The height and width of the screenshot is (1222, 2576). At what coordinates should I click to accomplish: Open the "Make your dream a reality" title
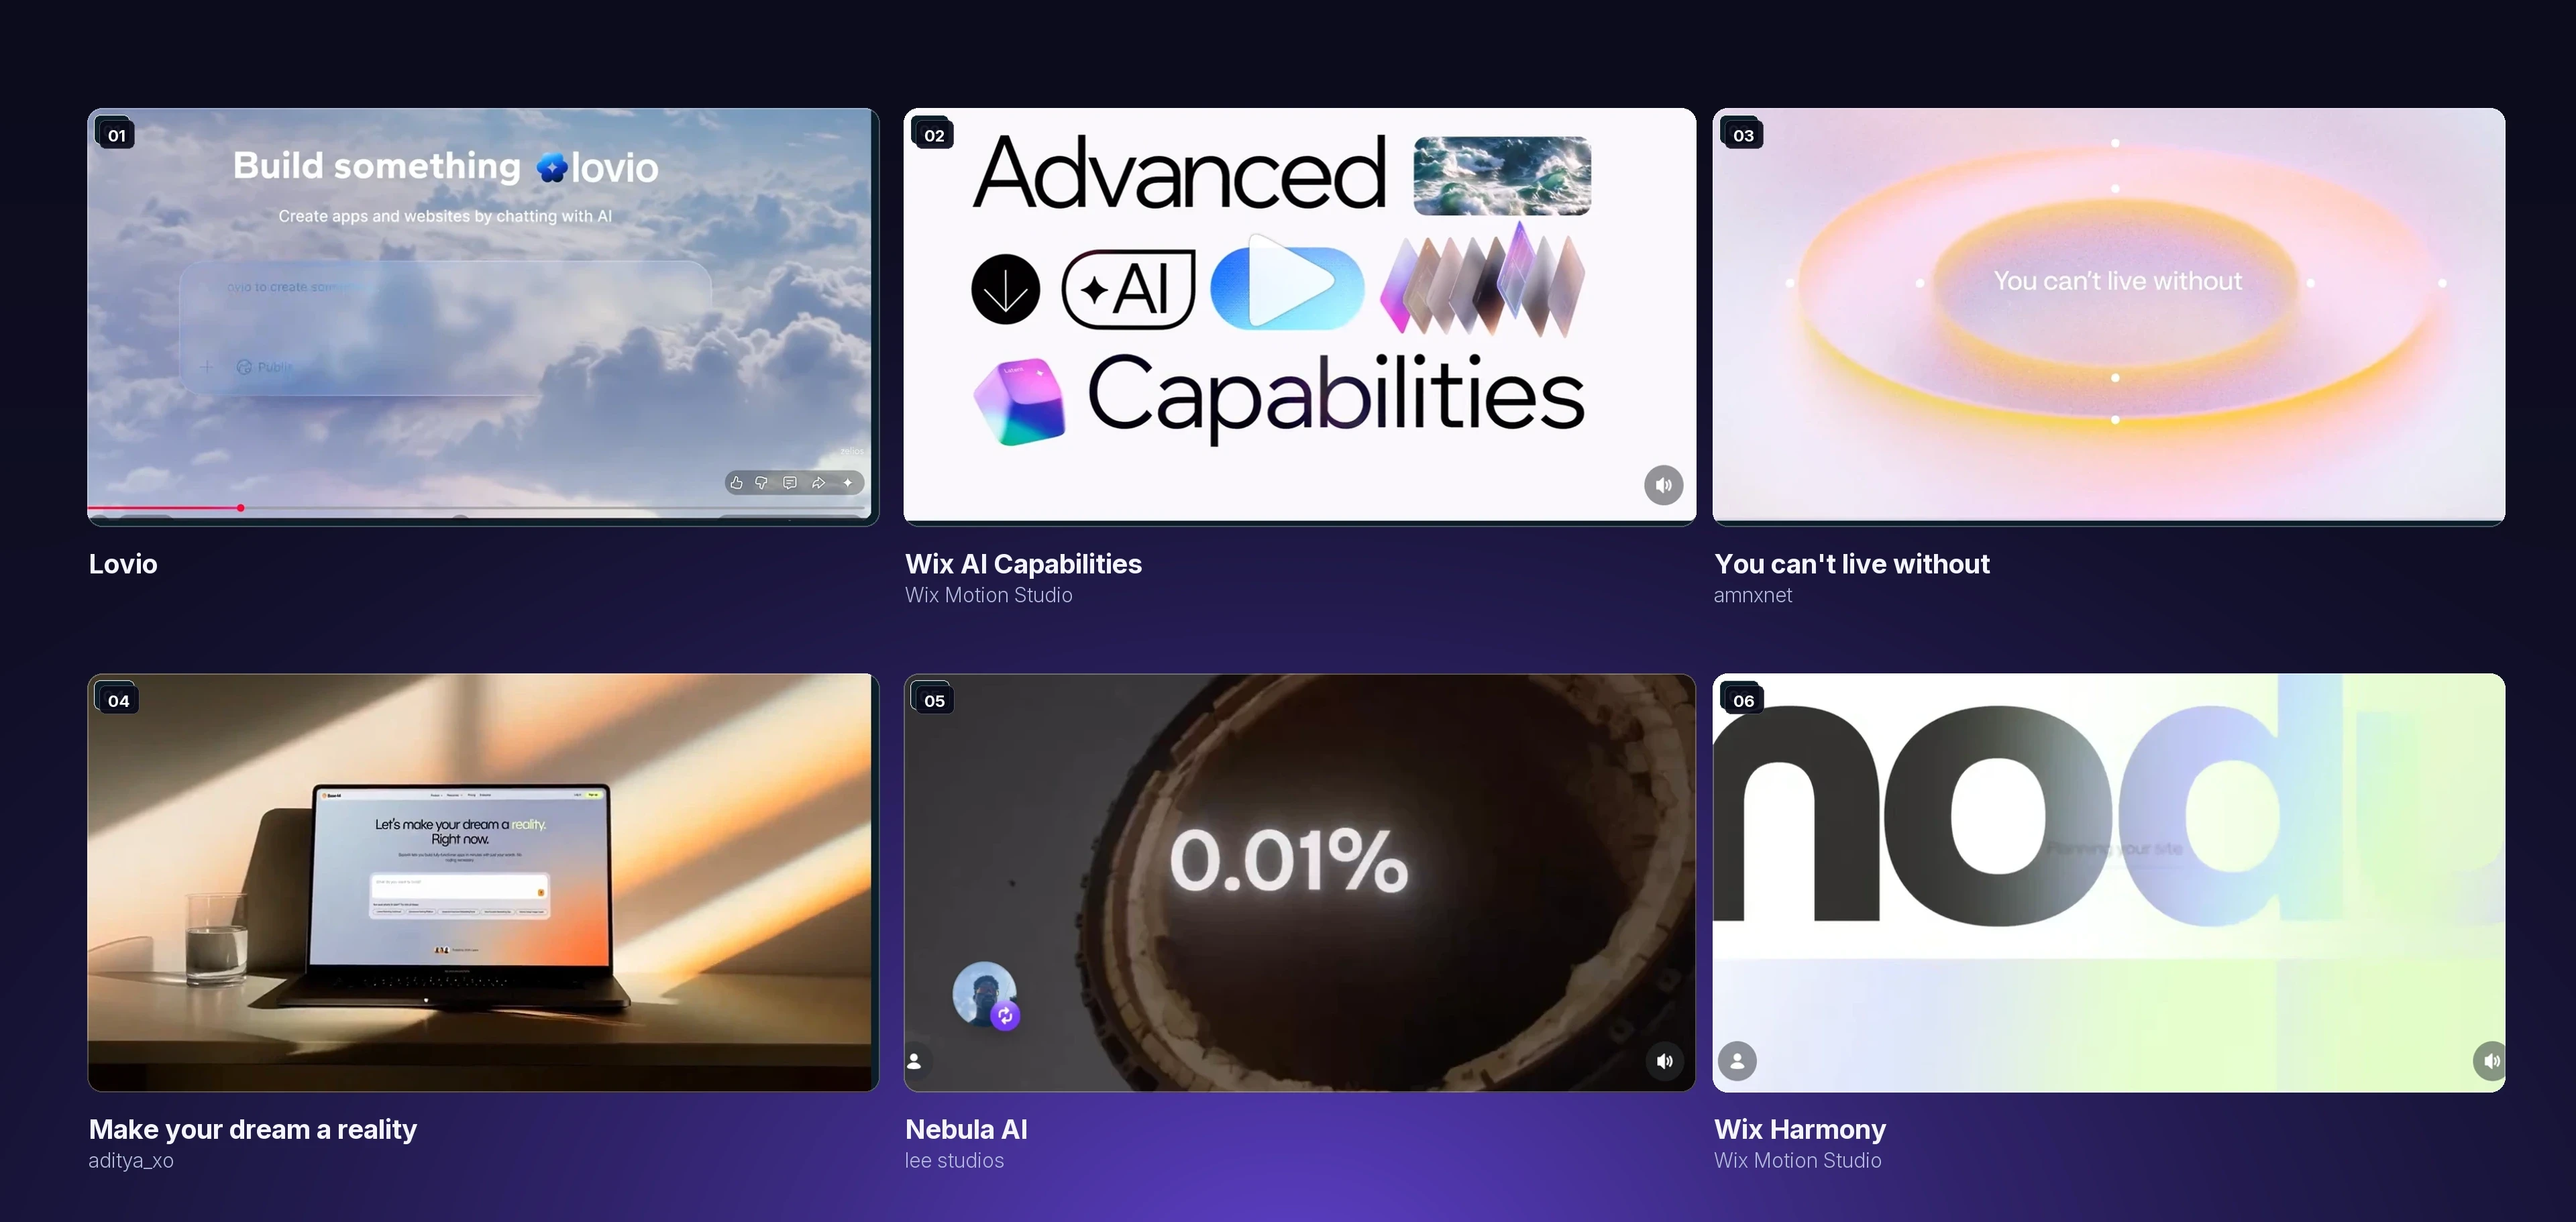(x=253, y=1130)
